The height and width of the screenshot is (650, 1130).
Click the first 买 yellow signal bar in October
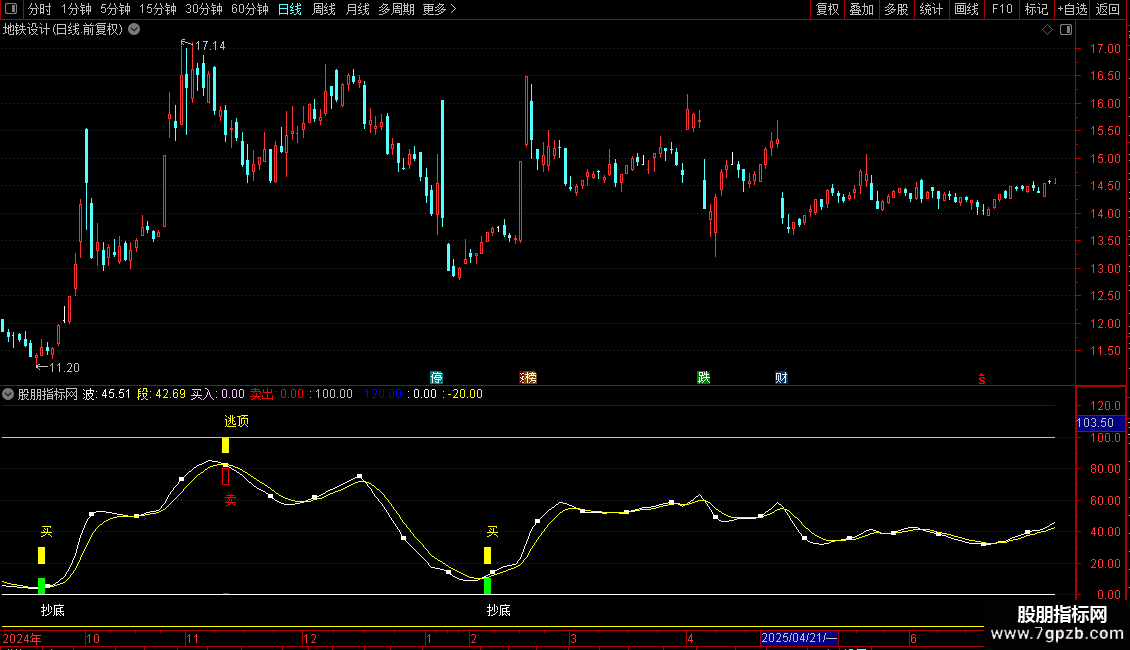tap(42, 555)
